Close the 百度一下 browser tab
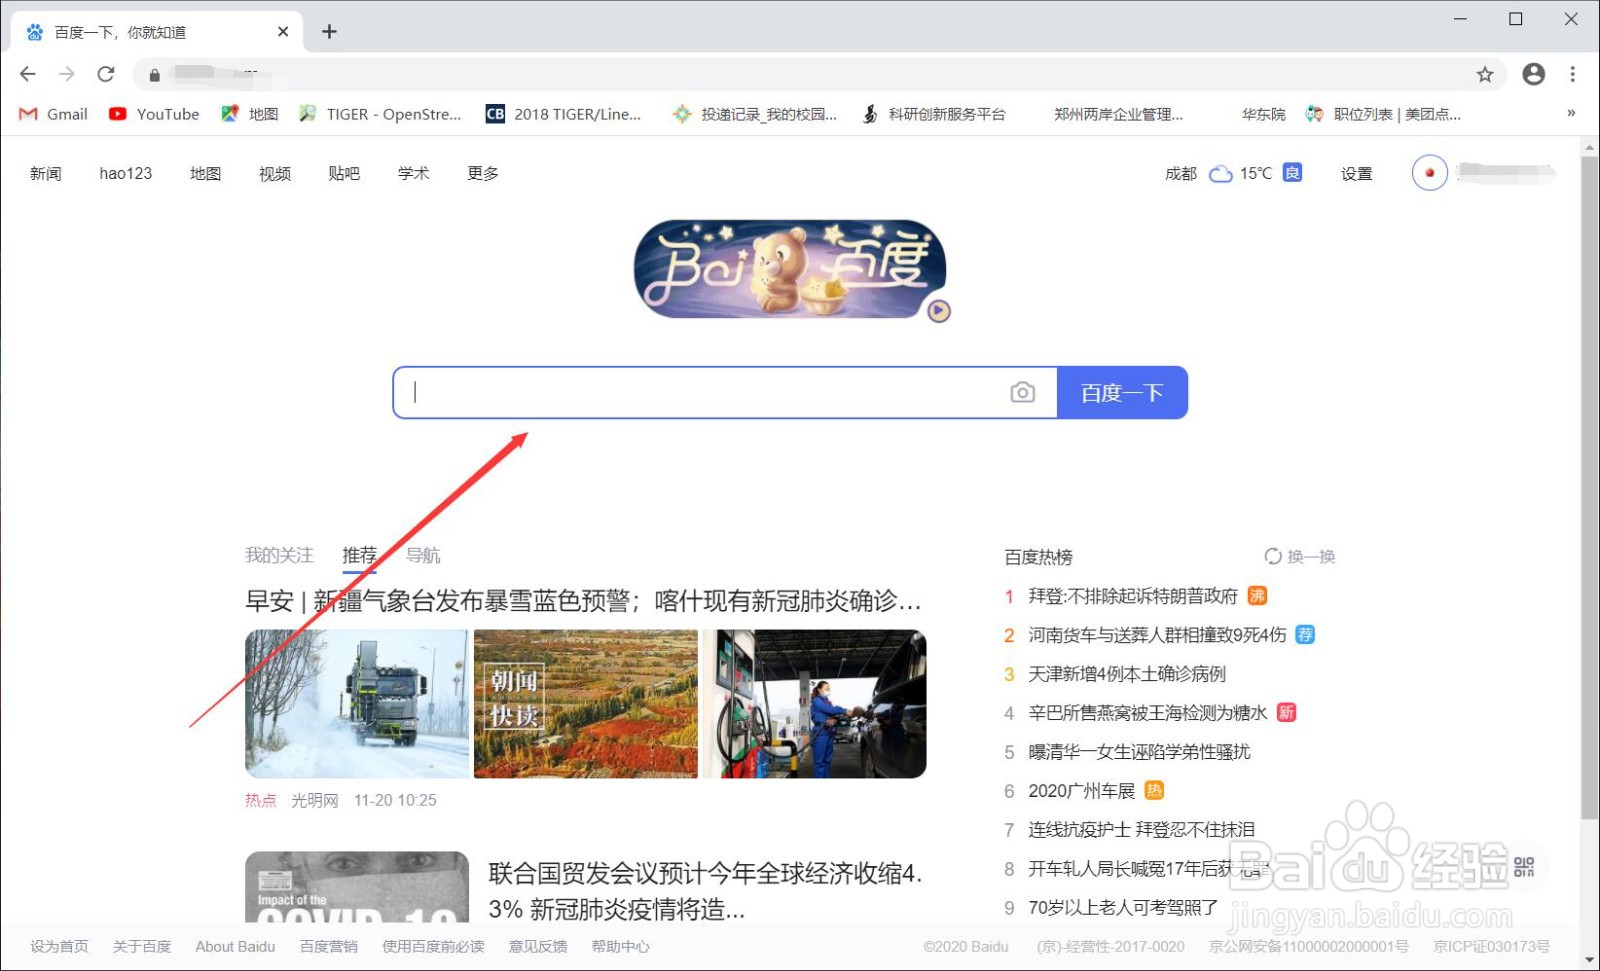Image resolution: width=1600 pixels, height=971 pixels. coord(283,32)
